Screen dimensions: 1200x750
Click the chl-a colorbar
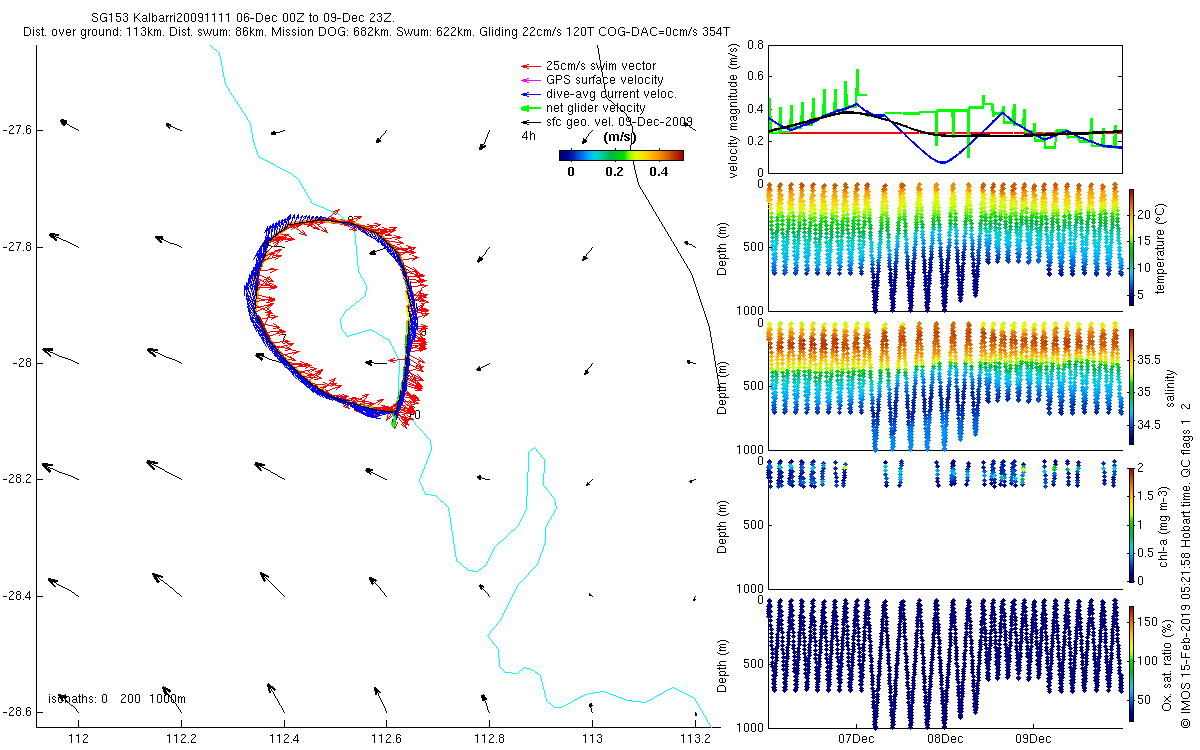(1132, 523)
